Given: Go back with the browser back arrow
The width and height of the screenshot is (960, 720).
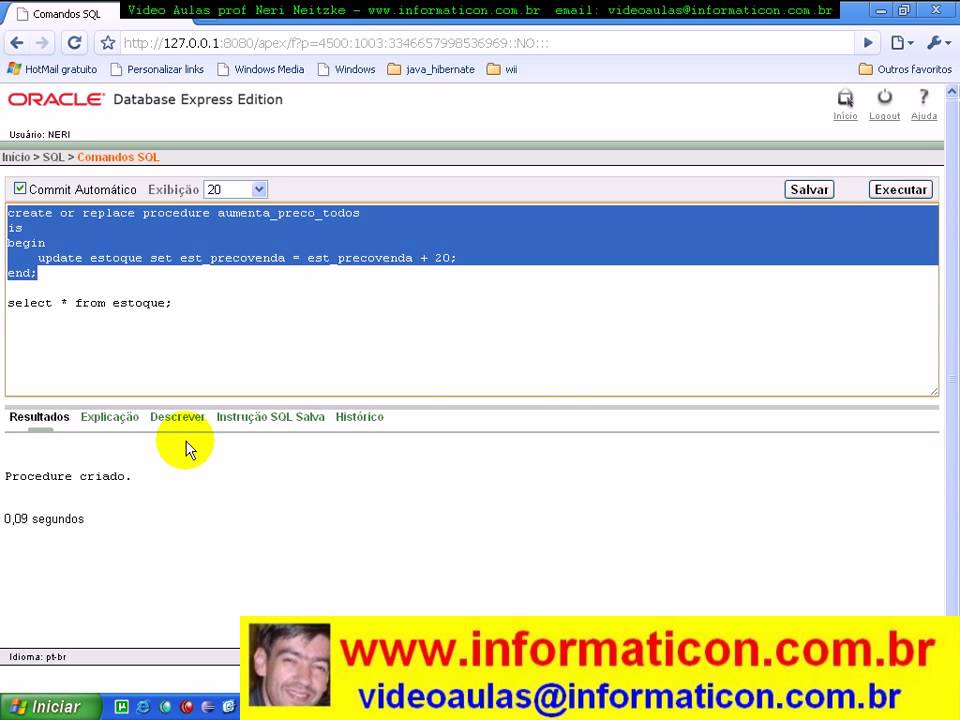Looking at the screenshot, I should coord(17,43).
